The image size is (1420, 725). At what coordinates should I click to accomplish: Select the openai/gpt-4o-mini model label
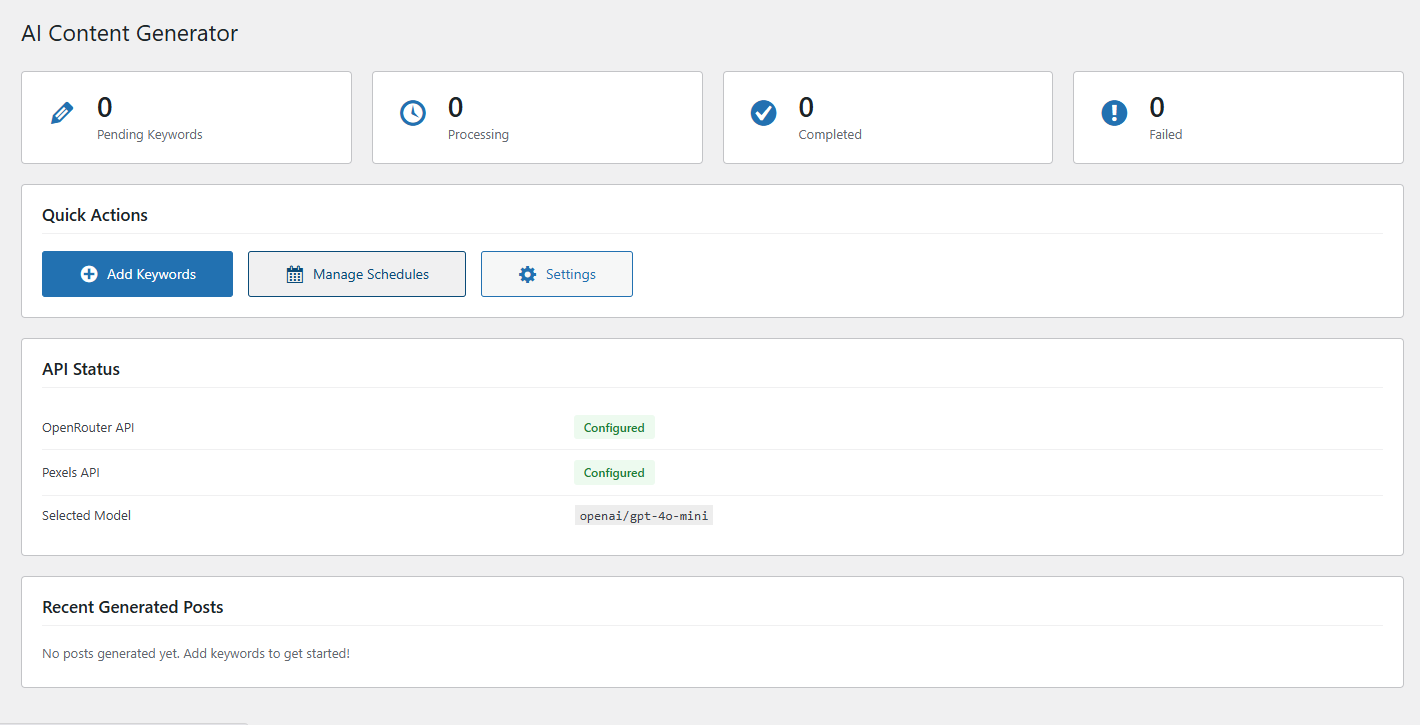click(x=643, y=515)
